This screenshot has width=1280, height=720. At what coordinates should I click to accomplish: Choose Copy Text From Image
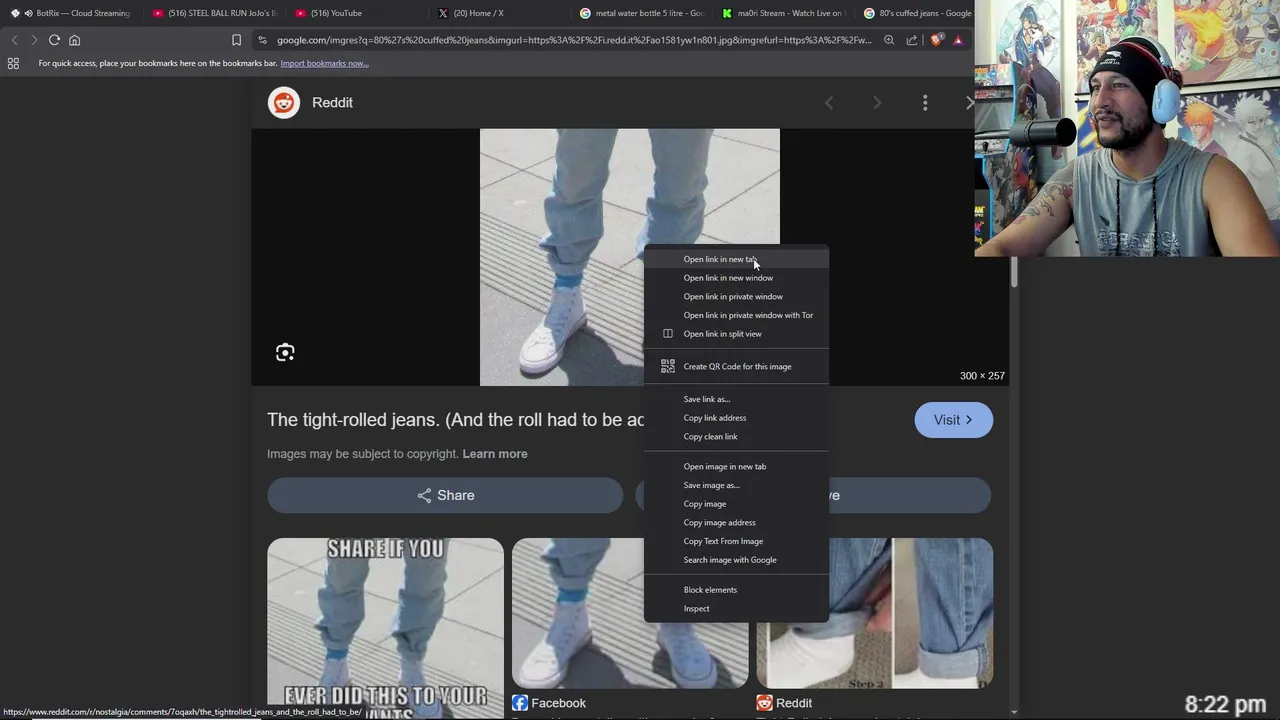[x=737, y=541]
